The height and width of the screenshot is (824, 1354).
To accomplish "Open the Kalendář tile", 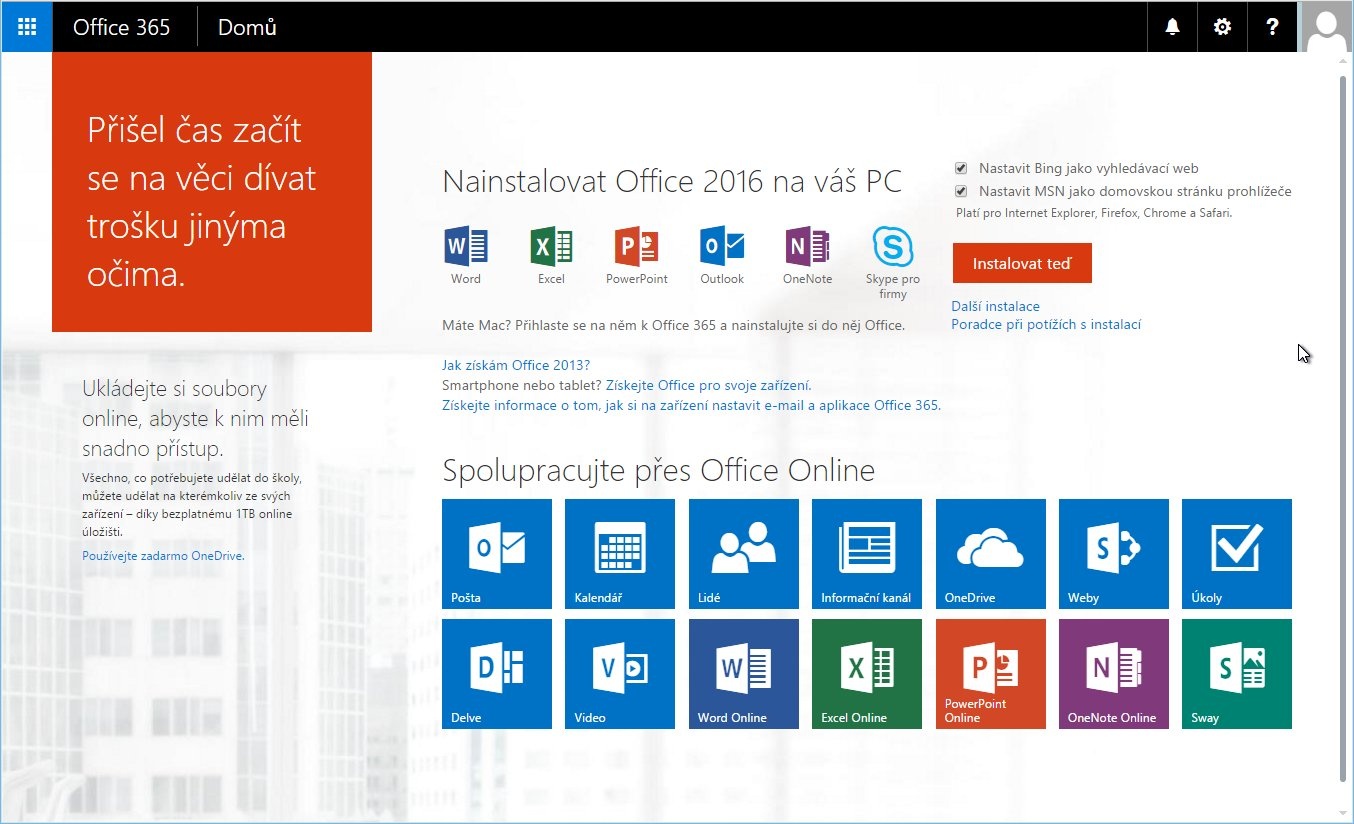I will (620, 554).
